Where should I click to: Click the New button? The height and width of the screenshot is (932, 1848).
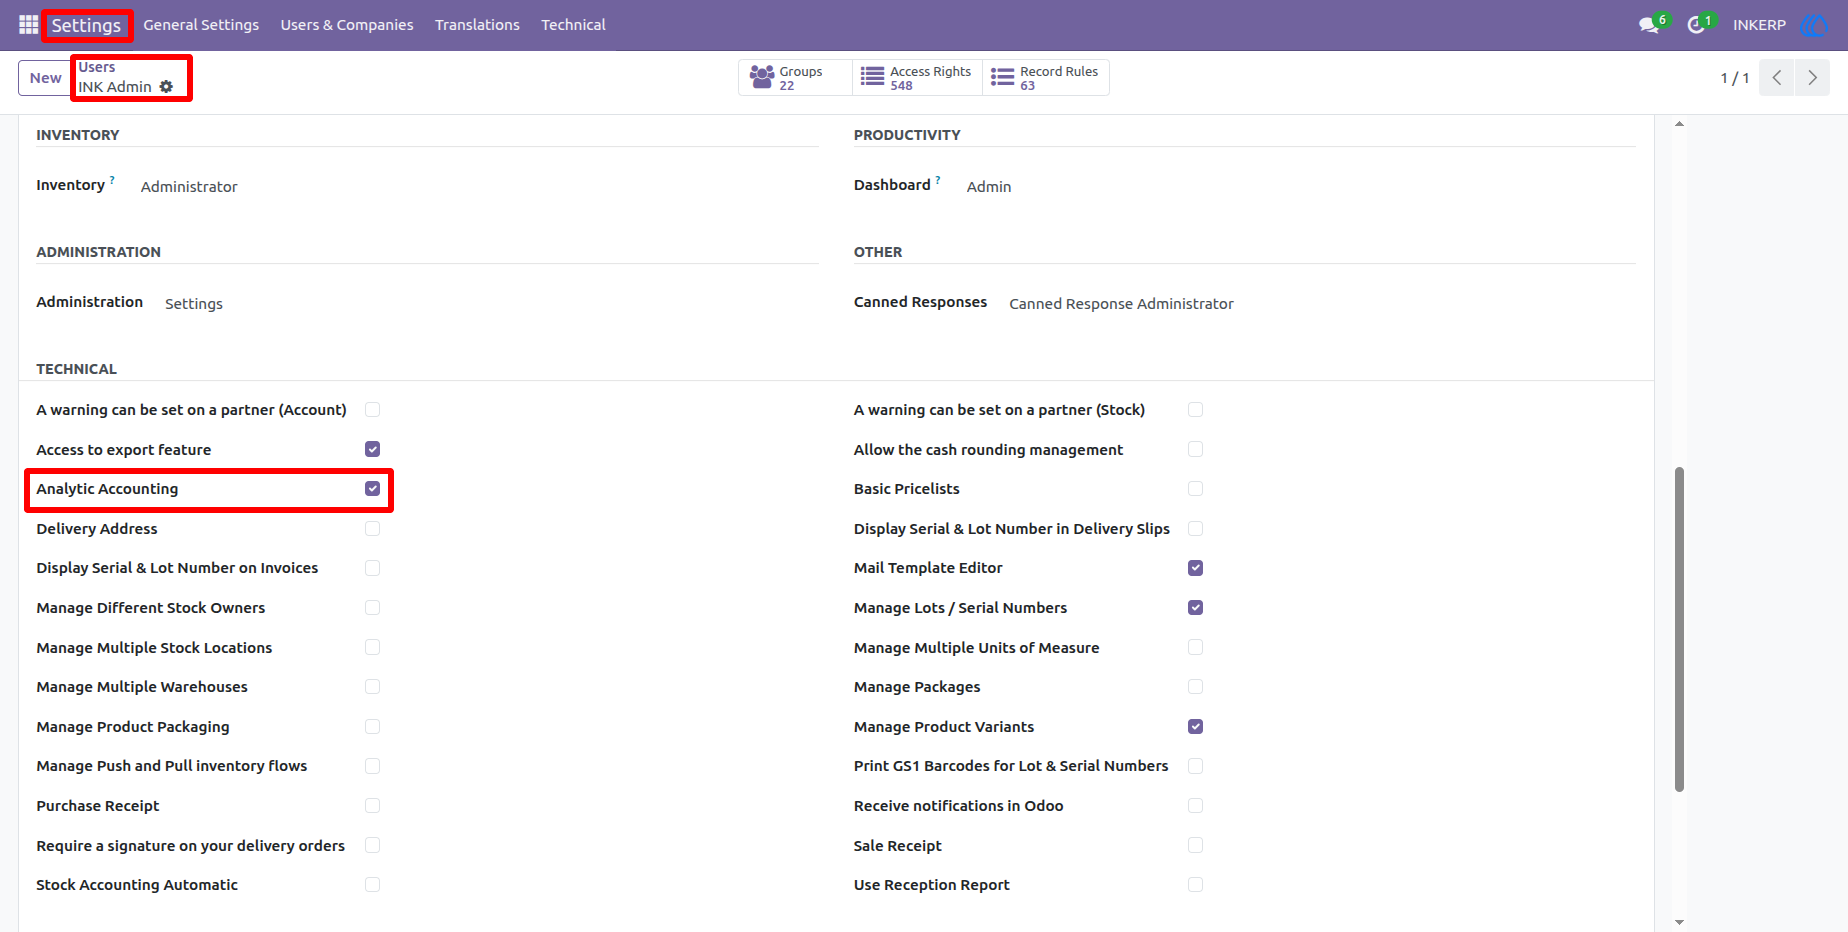tap(45, 78)
